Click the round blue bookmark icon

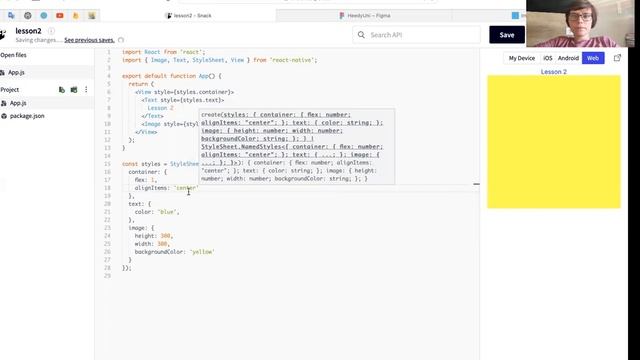[44, 16]
